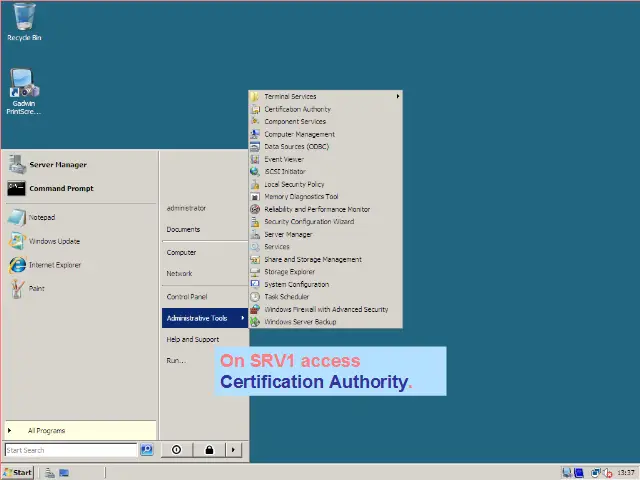Click the Event Viewer icon
The width and height of the screenshot is (640, 480).
tap(255, 159)
